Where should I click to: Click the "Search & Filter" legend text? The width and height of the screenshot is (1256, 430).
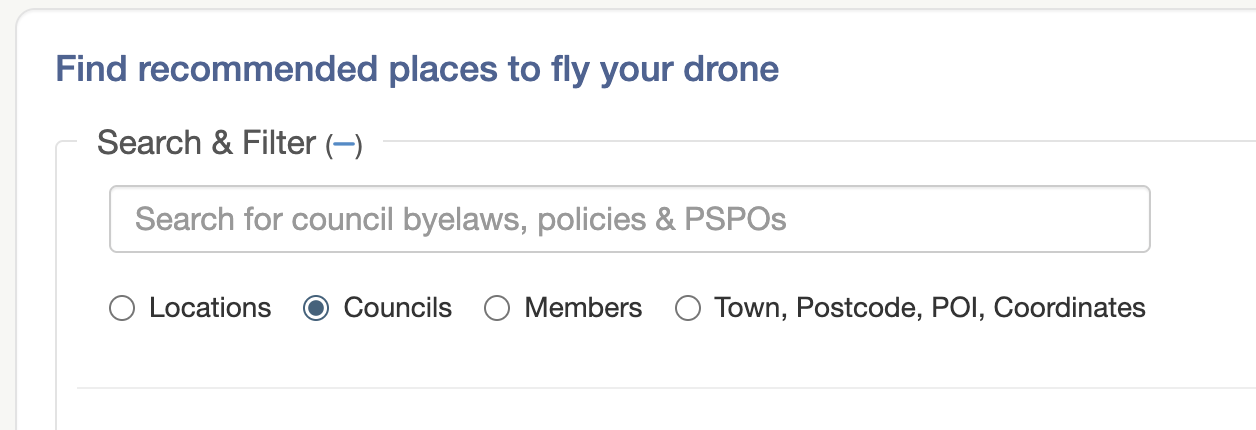click(x=206, y=144)
